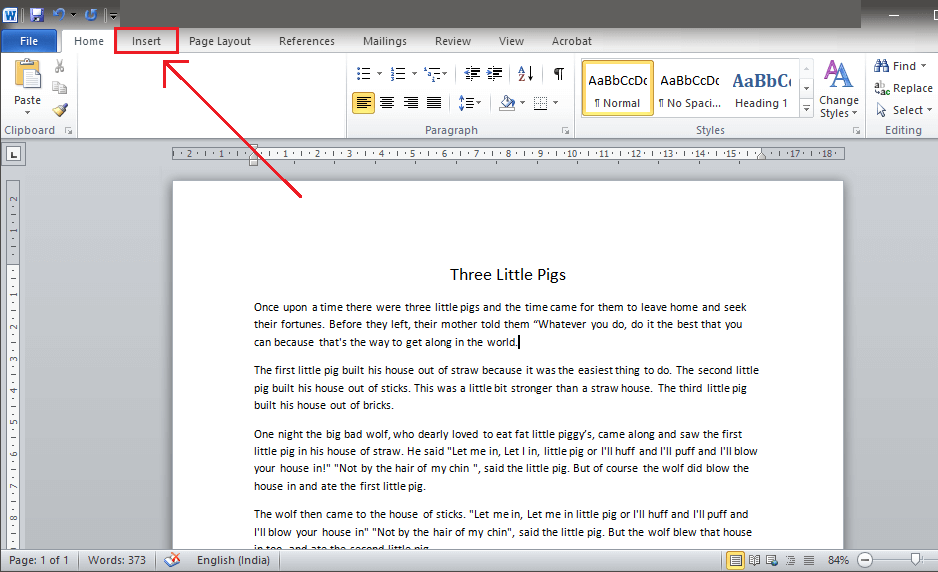The image size is (938, 572).
Task: Open the blue File button
Action: click(29, 41)
